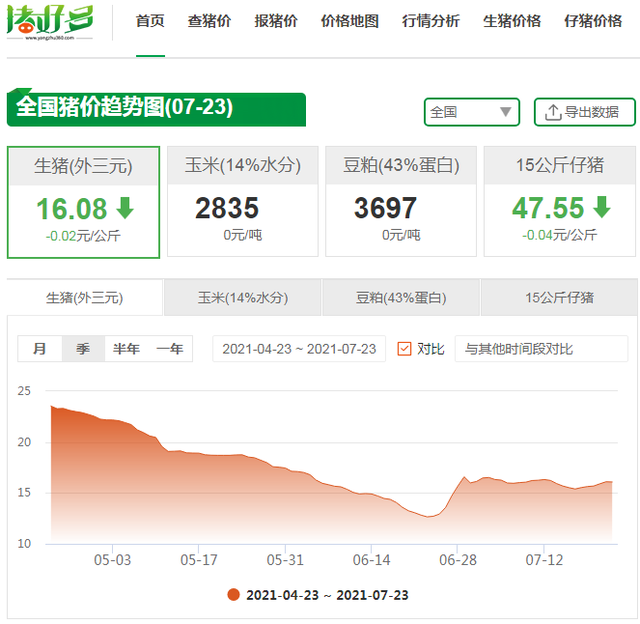The width and height of the screenshot is (640, 624).
Task: Open the 查猪价 navigation item
Action: [x=209, y=21]
